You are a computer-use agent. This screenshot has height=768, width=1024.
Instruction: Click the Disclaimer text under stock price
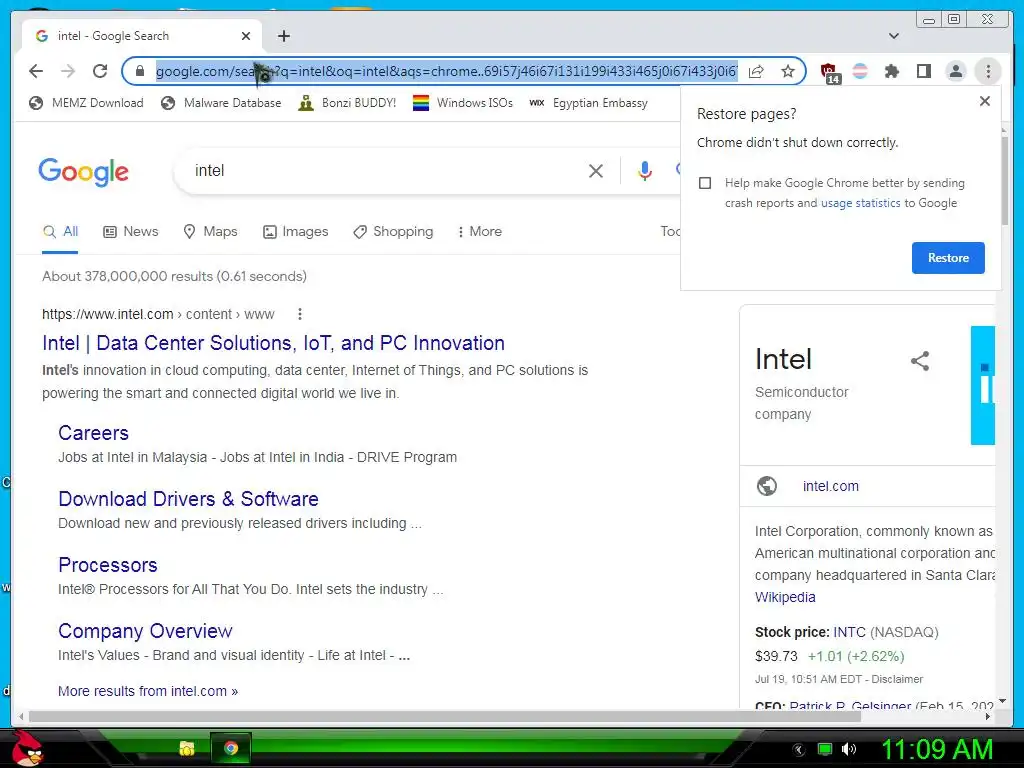(897, 679)
